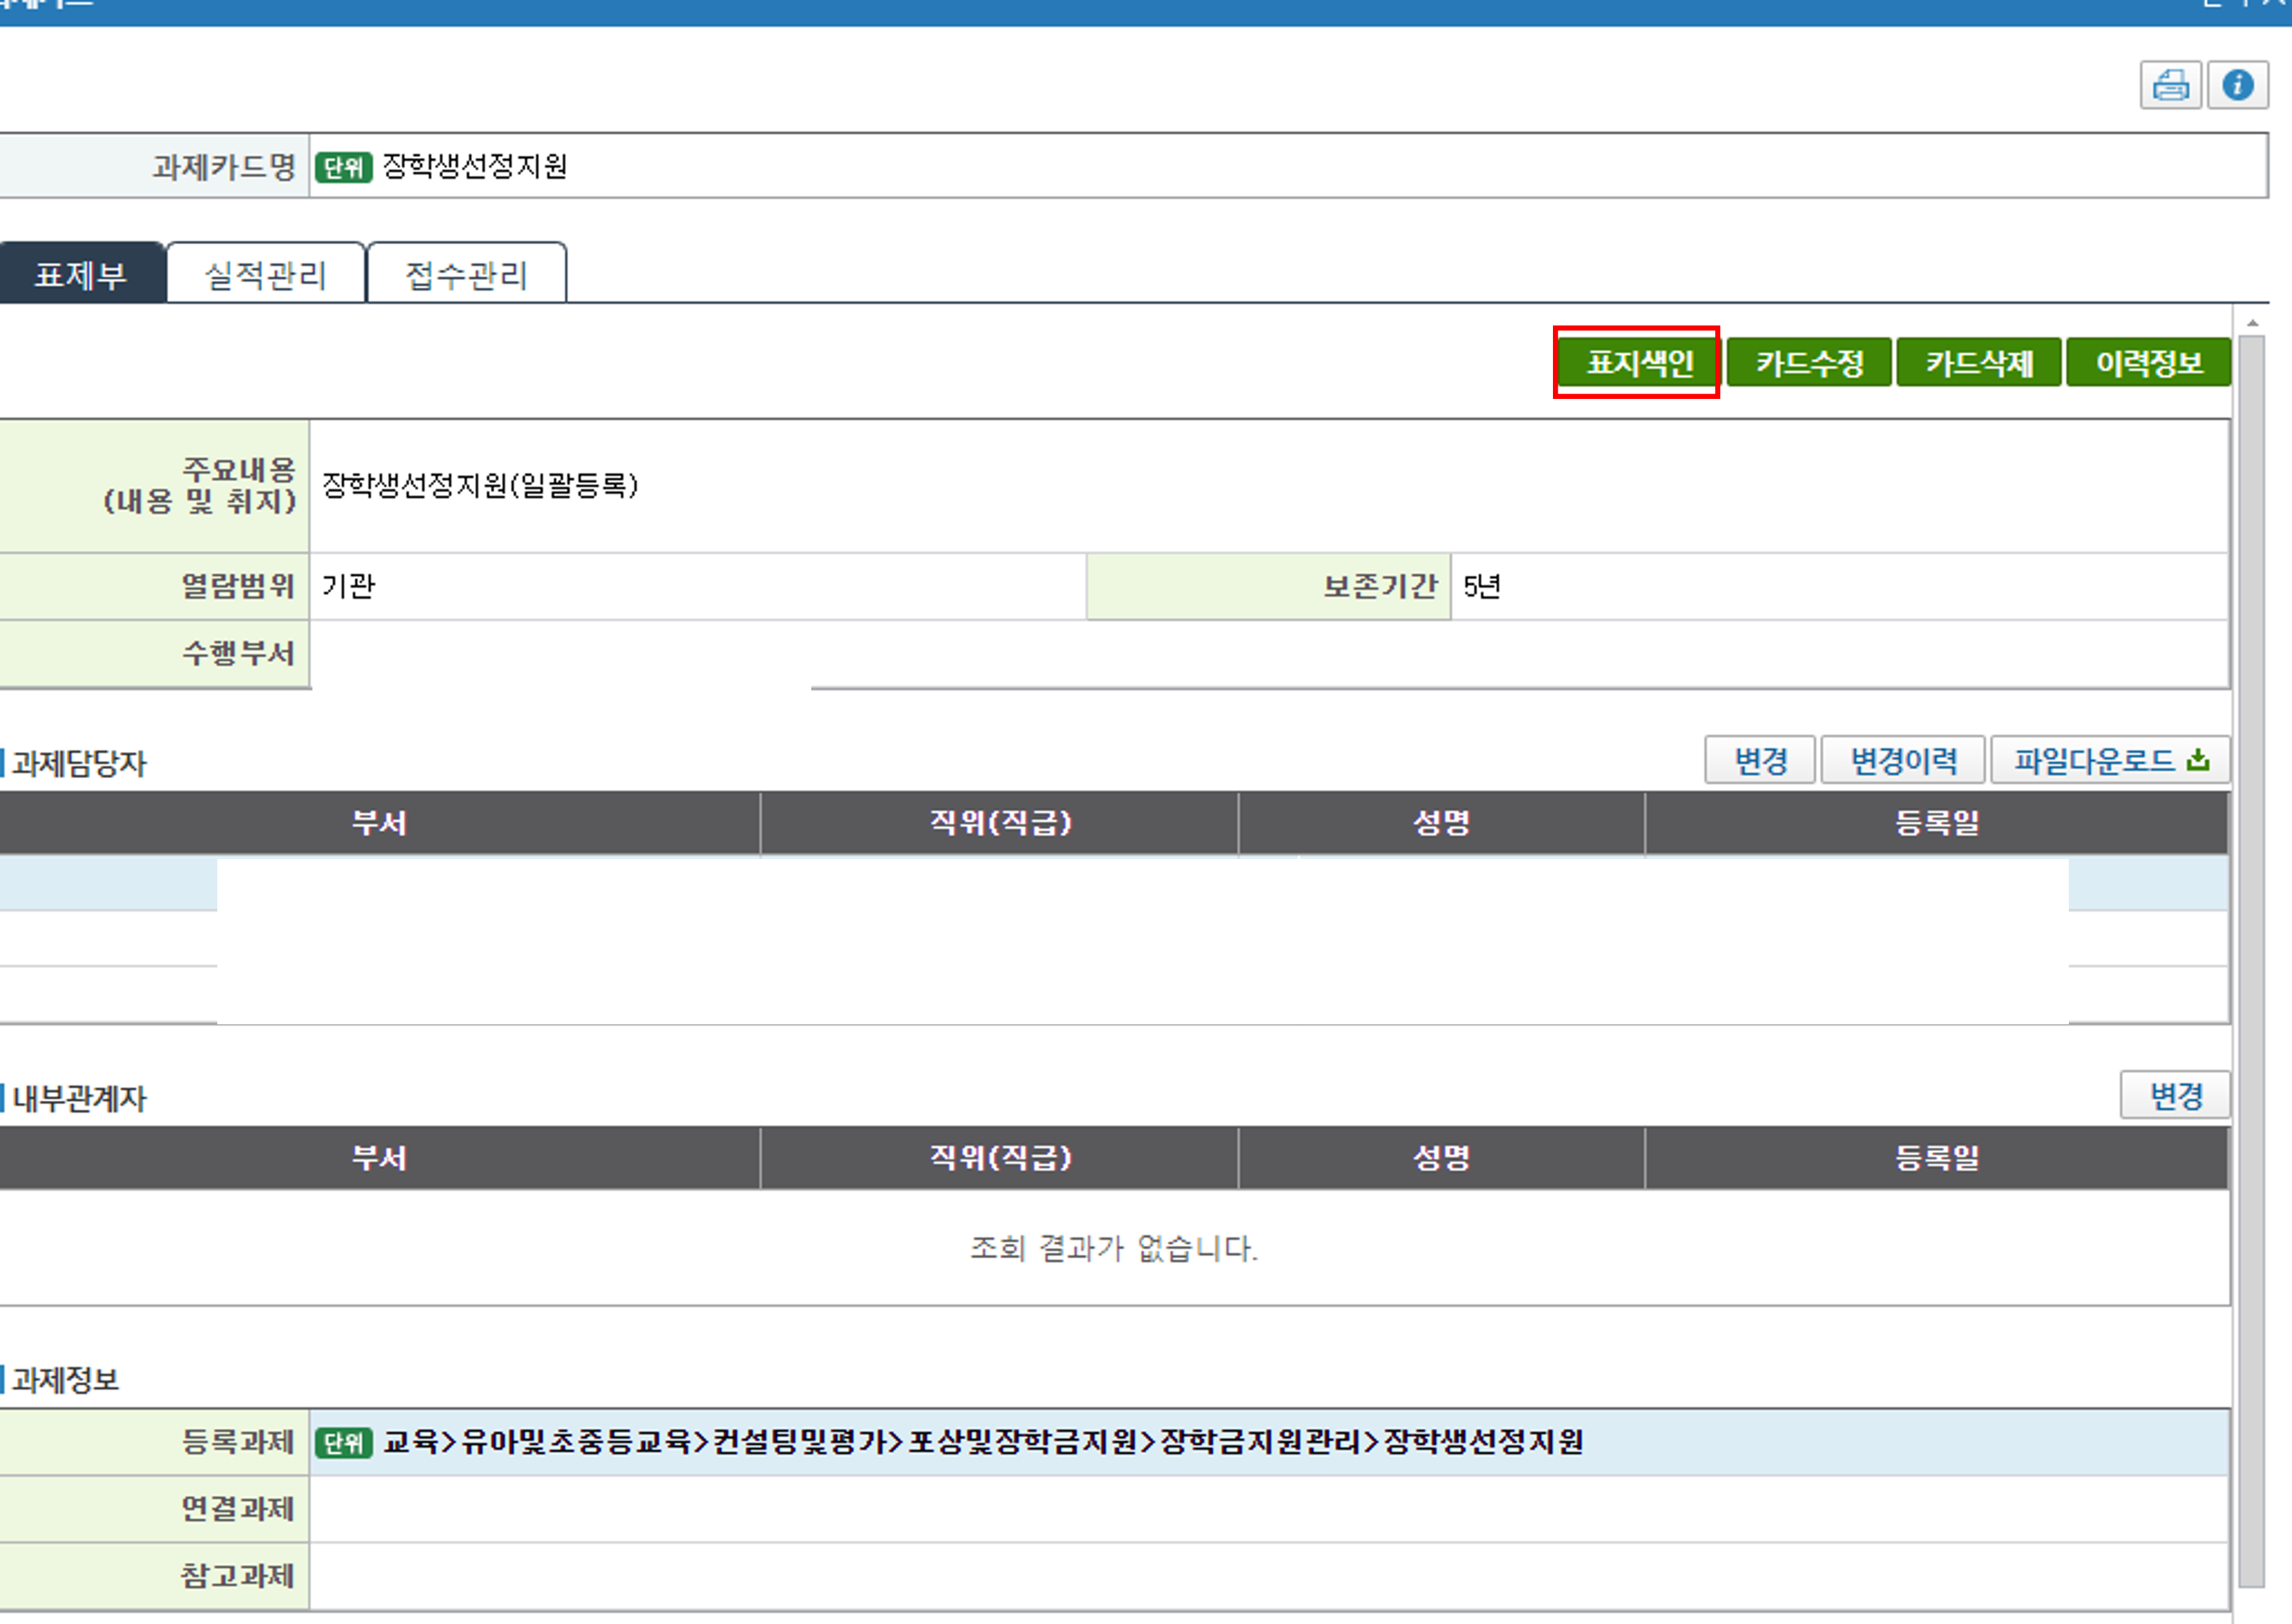Click 등록일 column header in 과제담당자
2292x1624 pixels.
click(x=1936, y=823)
